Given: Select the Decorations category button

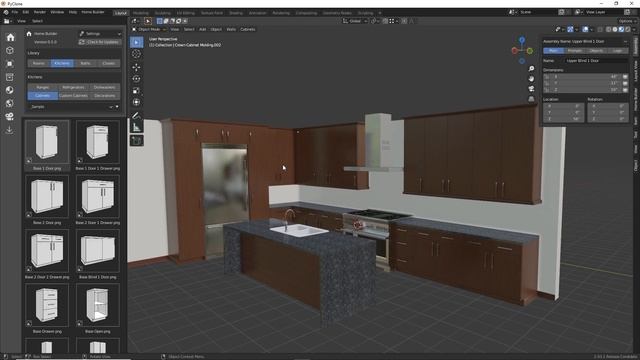Looking at the screenshot, I should (104, 96).
